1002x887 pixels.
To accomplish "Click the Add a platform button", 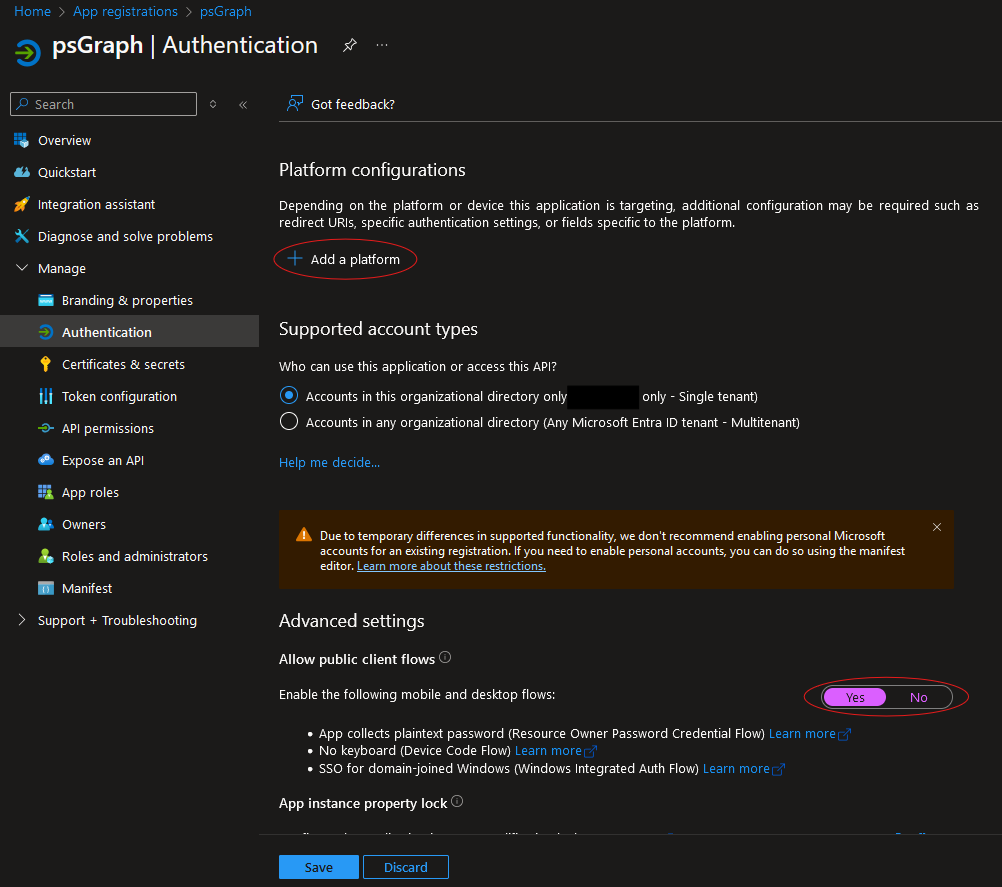I will (345, 259).
